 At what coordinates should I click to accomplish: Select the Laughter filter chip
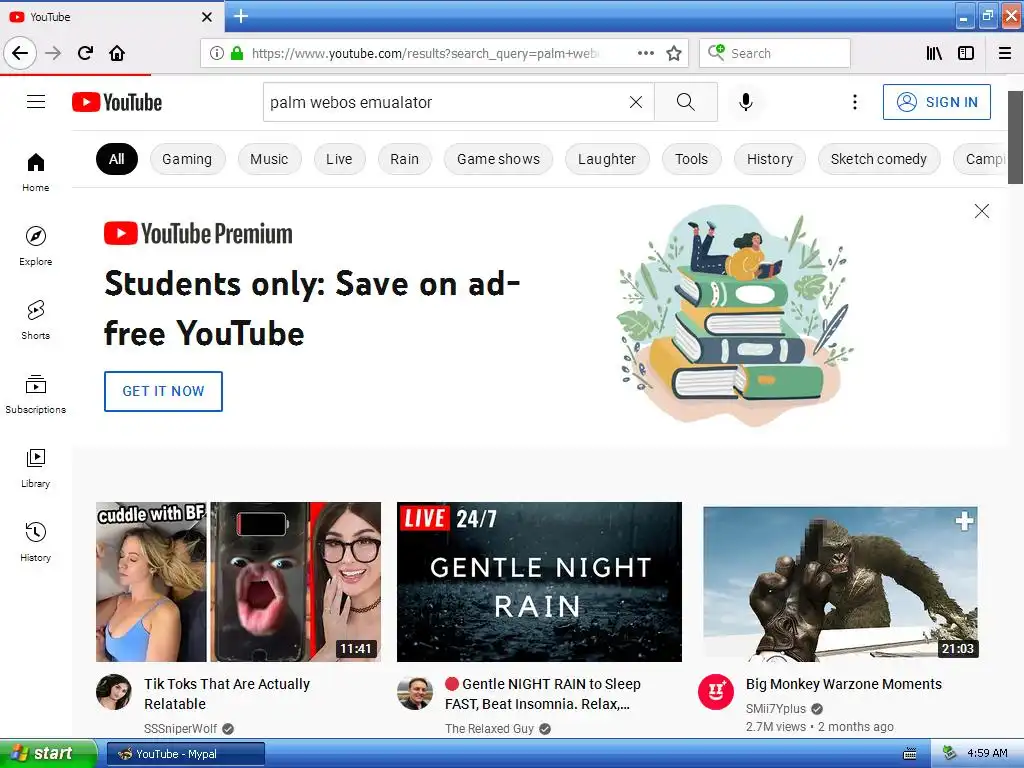[607, 159]
